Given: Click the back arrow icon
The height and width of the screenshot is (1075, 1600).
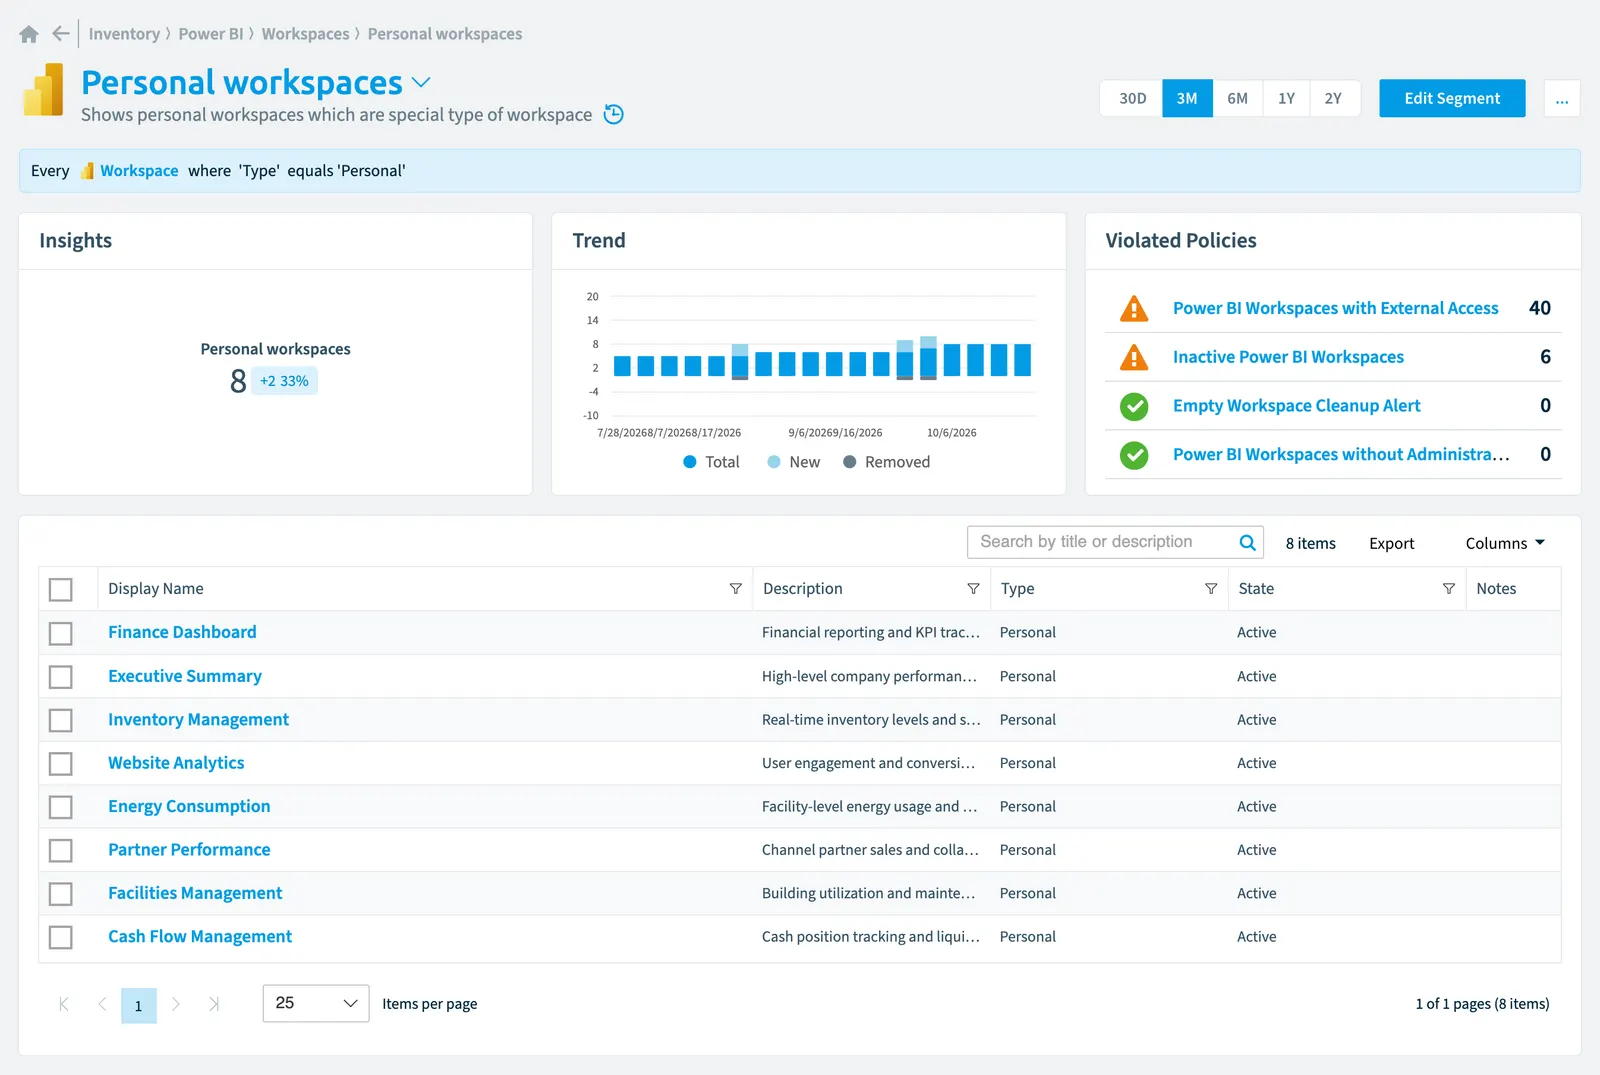Looking at the screenshot, I should coord(61,34).
